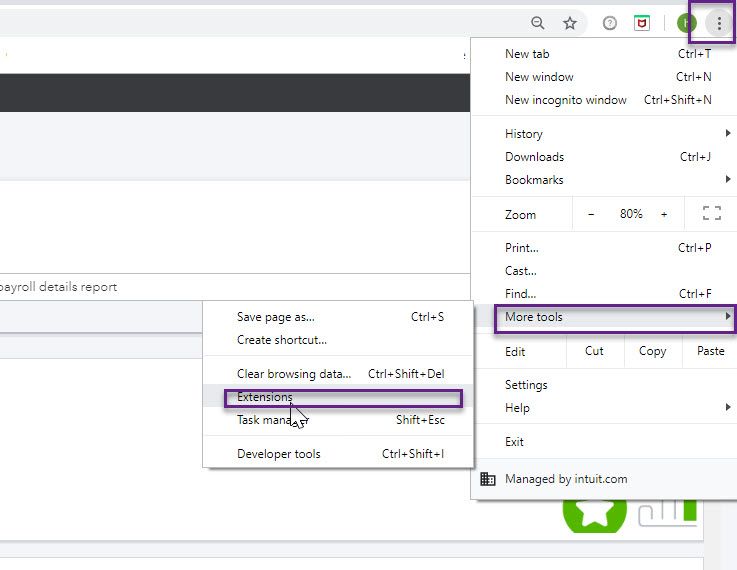
Task: Click the Paste button in Edit row
Action: point(710,351)
